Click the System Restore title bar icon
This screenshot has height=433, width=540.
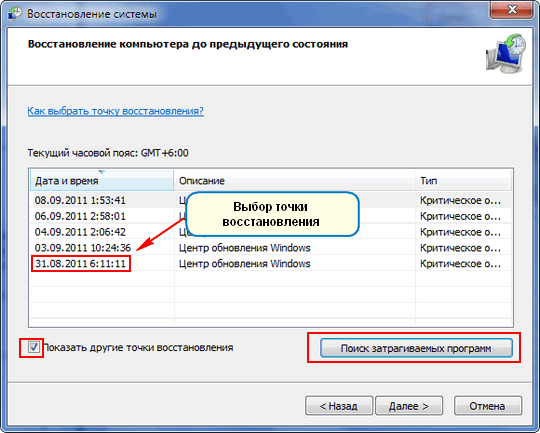[x=14, y=13]
